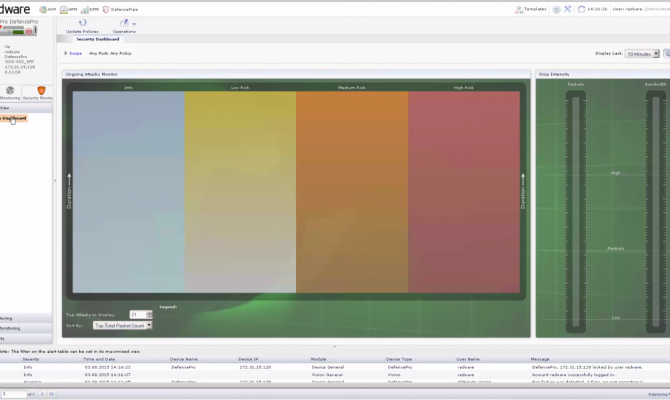Select the highlighted Dashboard item in sidebar
670x400 pixels.
14,118
